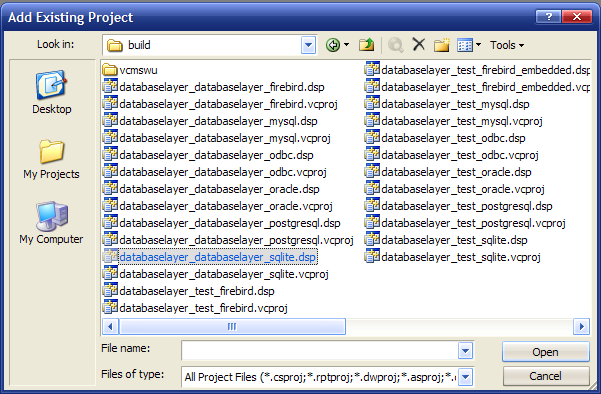
Task: Click scroll left arrow of file list
Action: (x=110, y=327)
